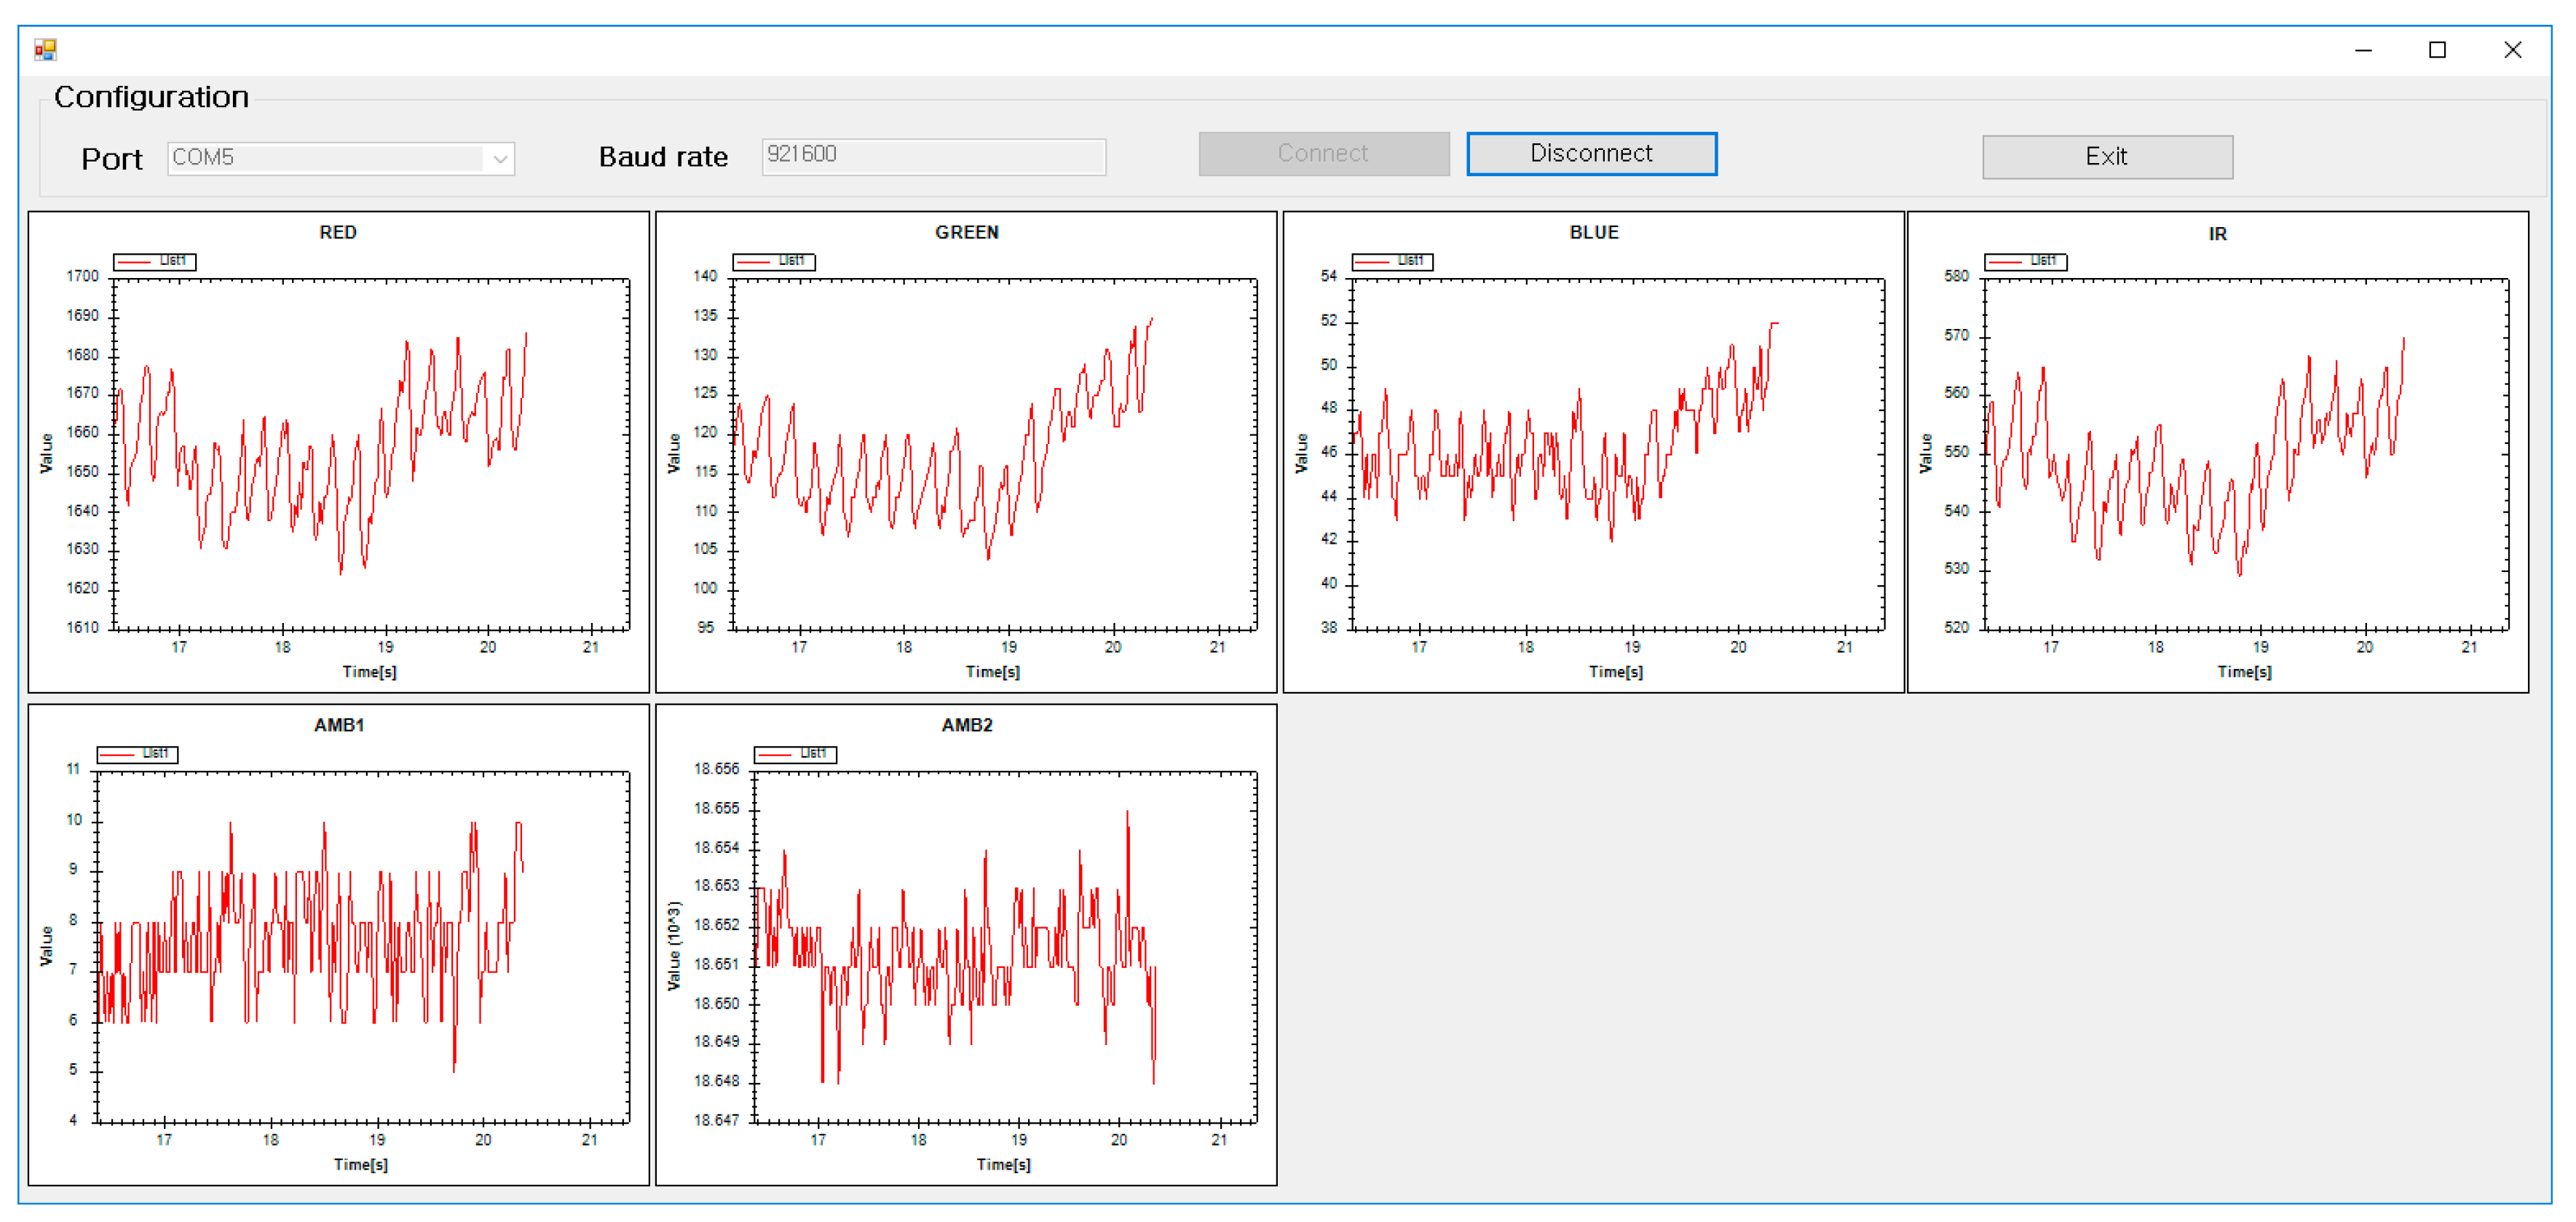Maximize the application window
This screenshot has height=1222, width=2576.
(x=2437, y=50)
